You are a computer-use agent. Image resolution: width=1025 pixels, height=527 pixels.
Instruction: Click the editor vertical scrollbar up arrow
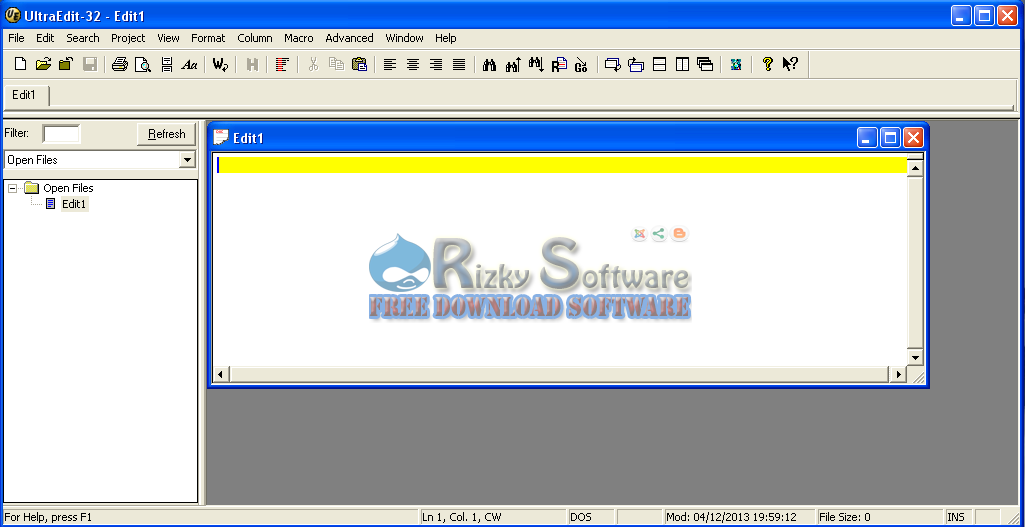pos(915,169)
